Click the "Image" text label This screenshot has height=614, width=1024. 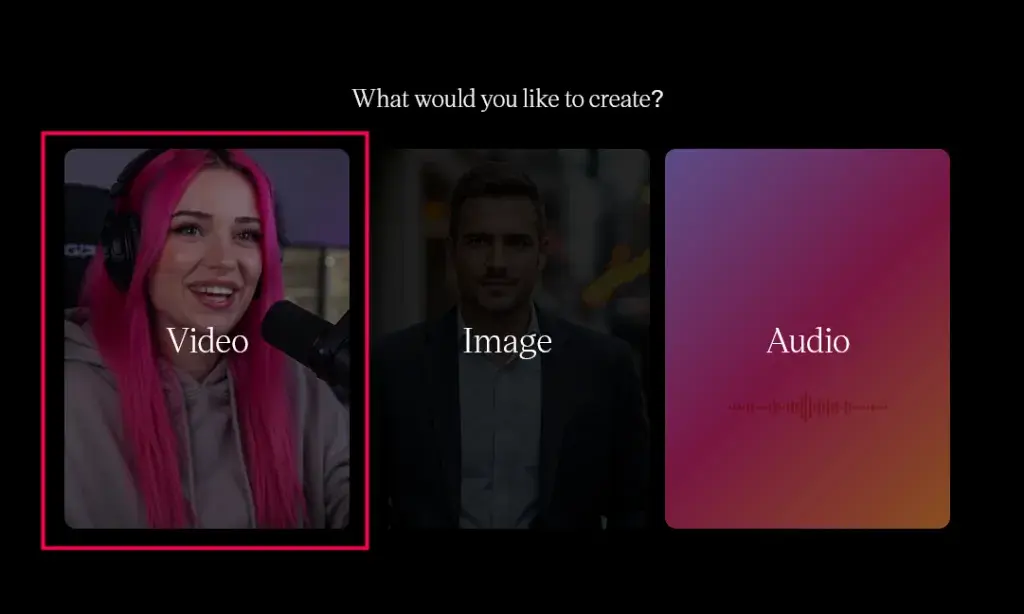[507, 341]
